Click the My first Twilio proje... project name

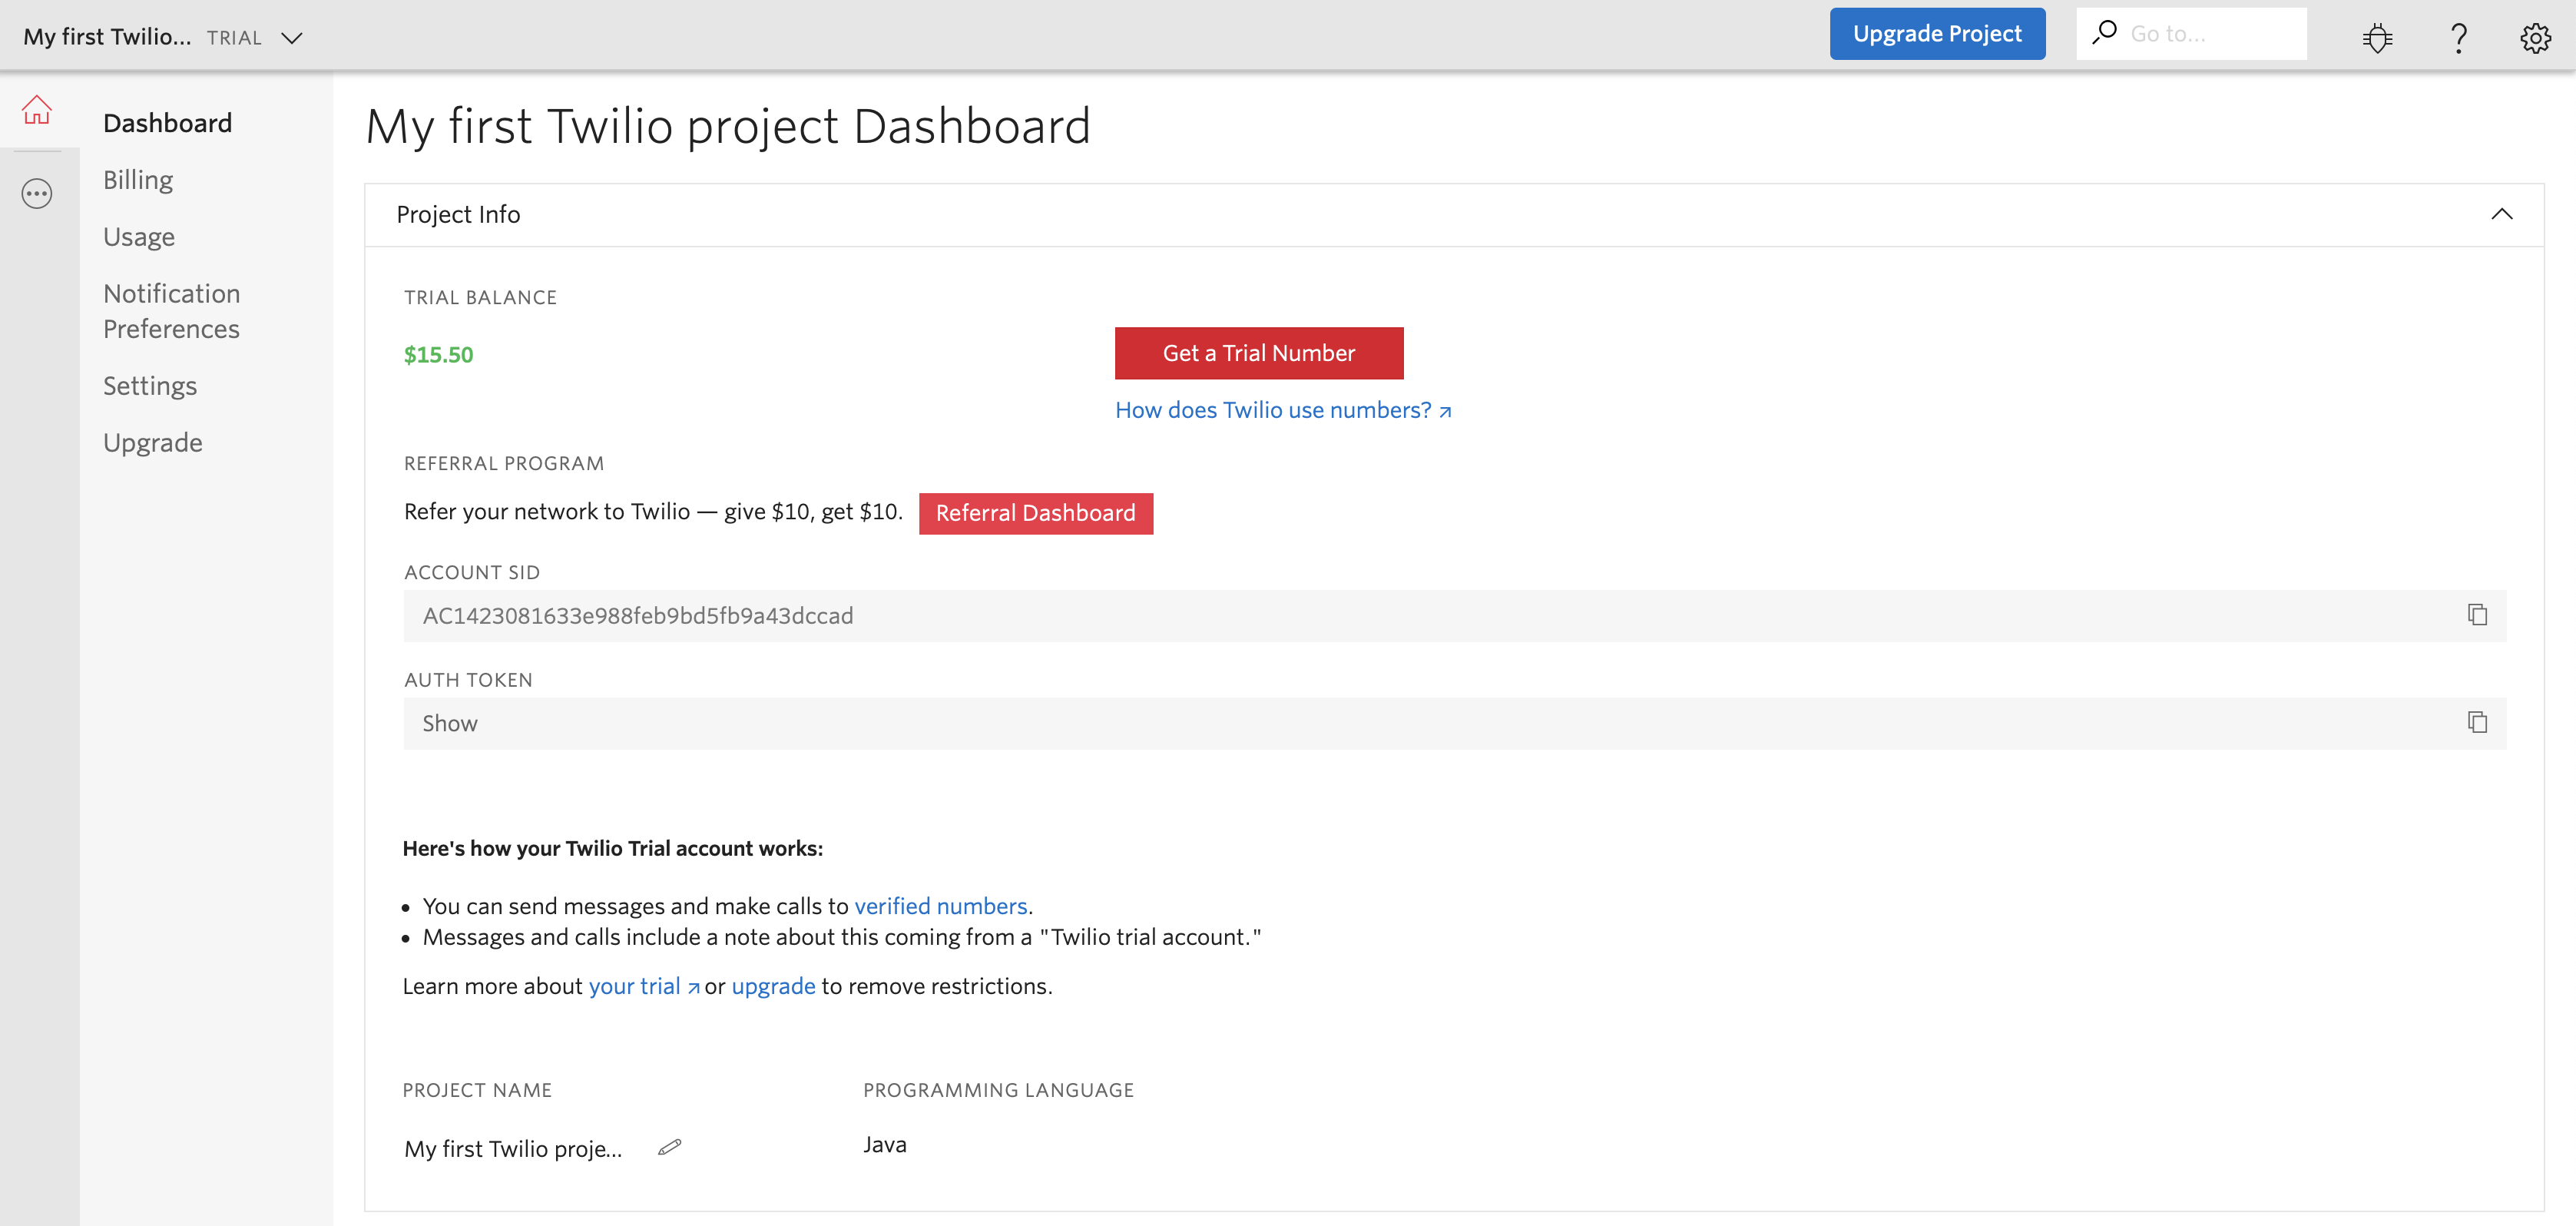pos(512,1149)
